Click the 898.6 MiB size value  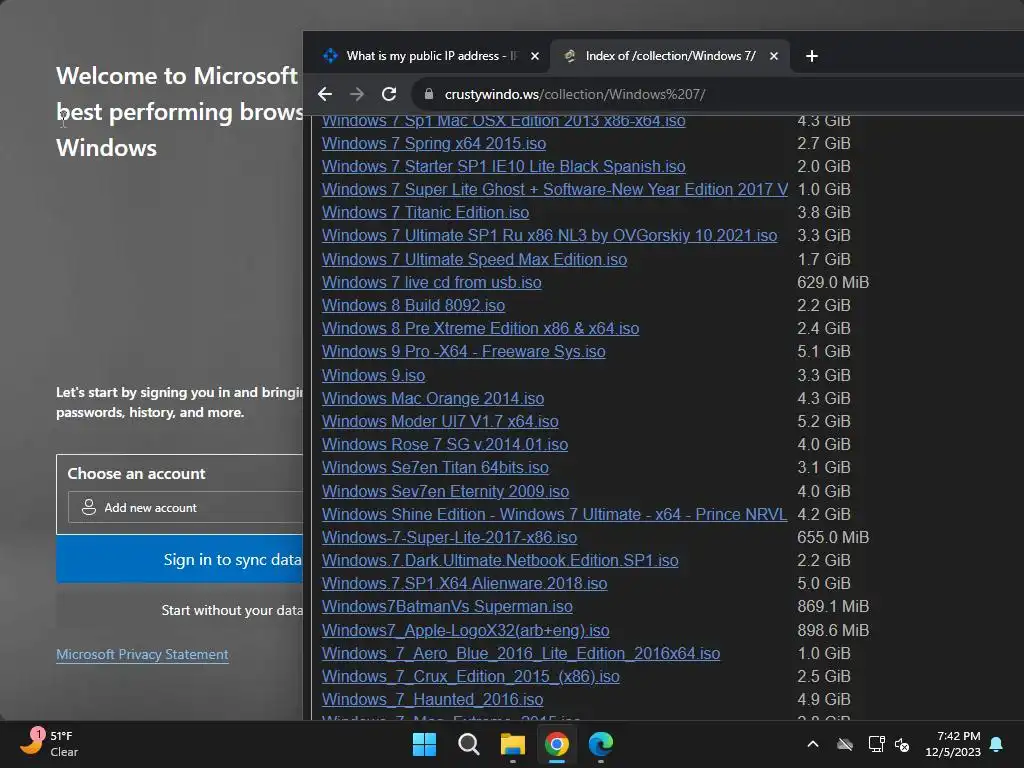tap(833, 630)
